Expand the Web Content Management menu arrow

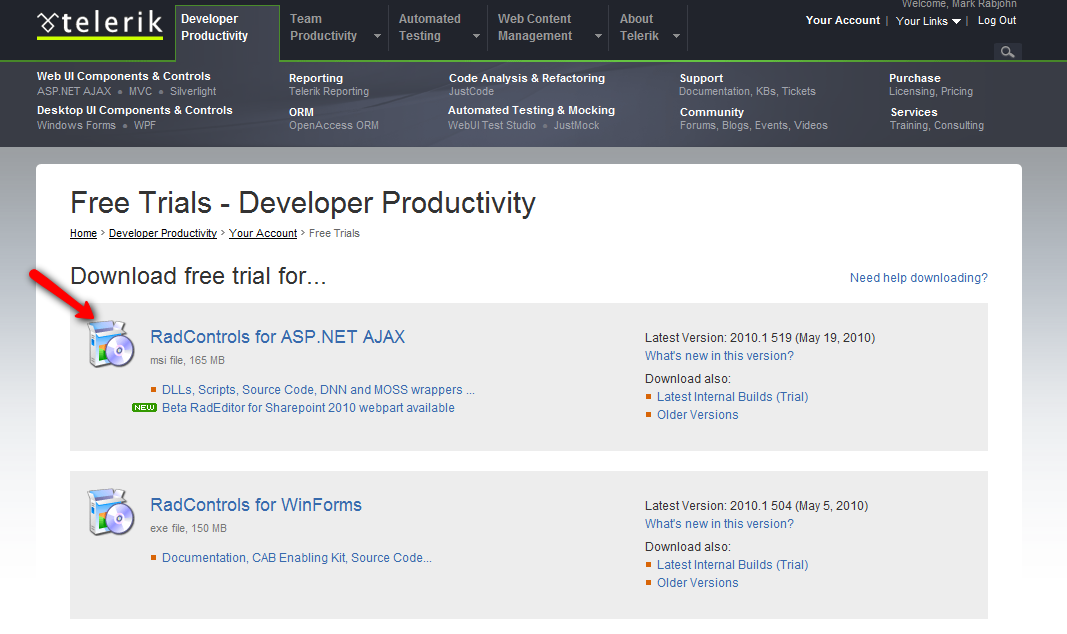(x=598, y=36)
